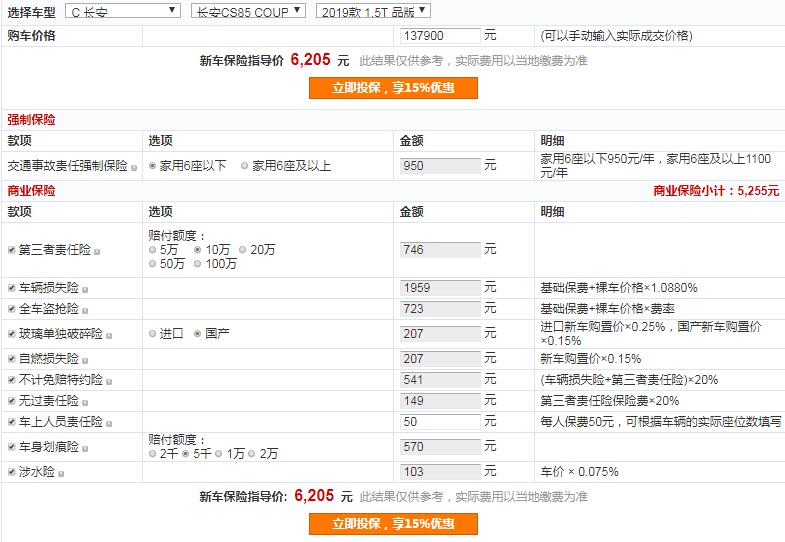Open the trim dropdown showing 2019款 1.5T
The height and width of the screenshot is (542, 785).
373,11
